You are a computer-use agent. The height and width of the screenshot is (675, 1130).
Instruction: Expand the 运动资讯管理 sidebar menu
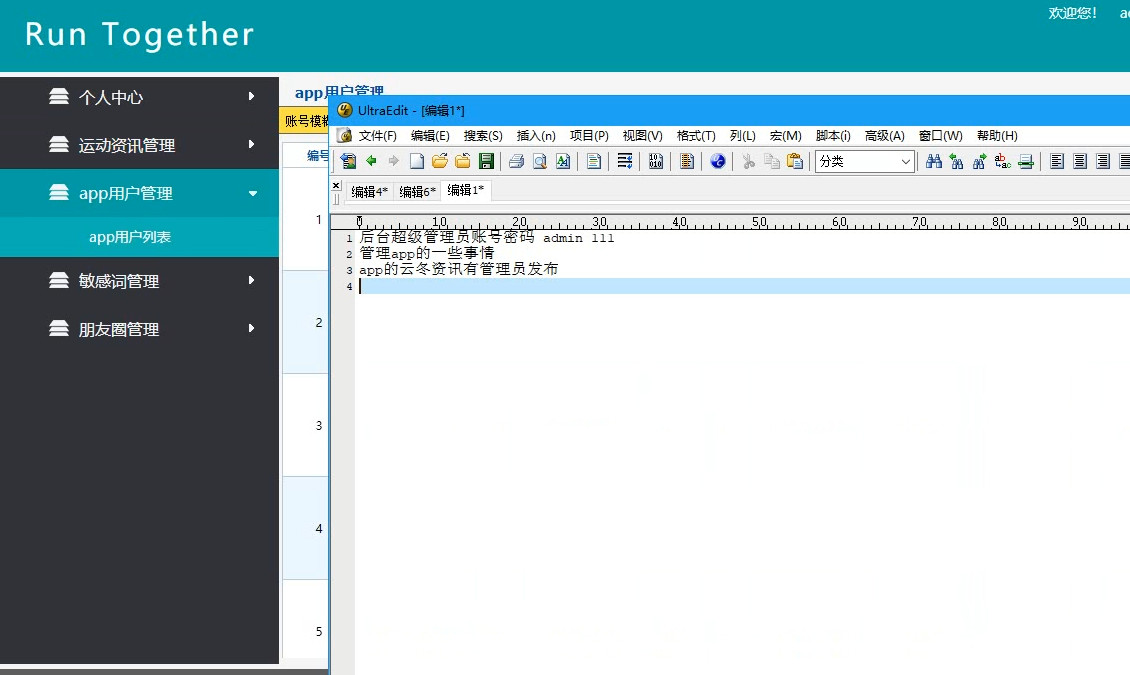pos(139,145)
